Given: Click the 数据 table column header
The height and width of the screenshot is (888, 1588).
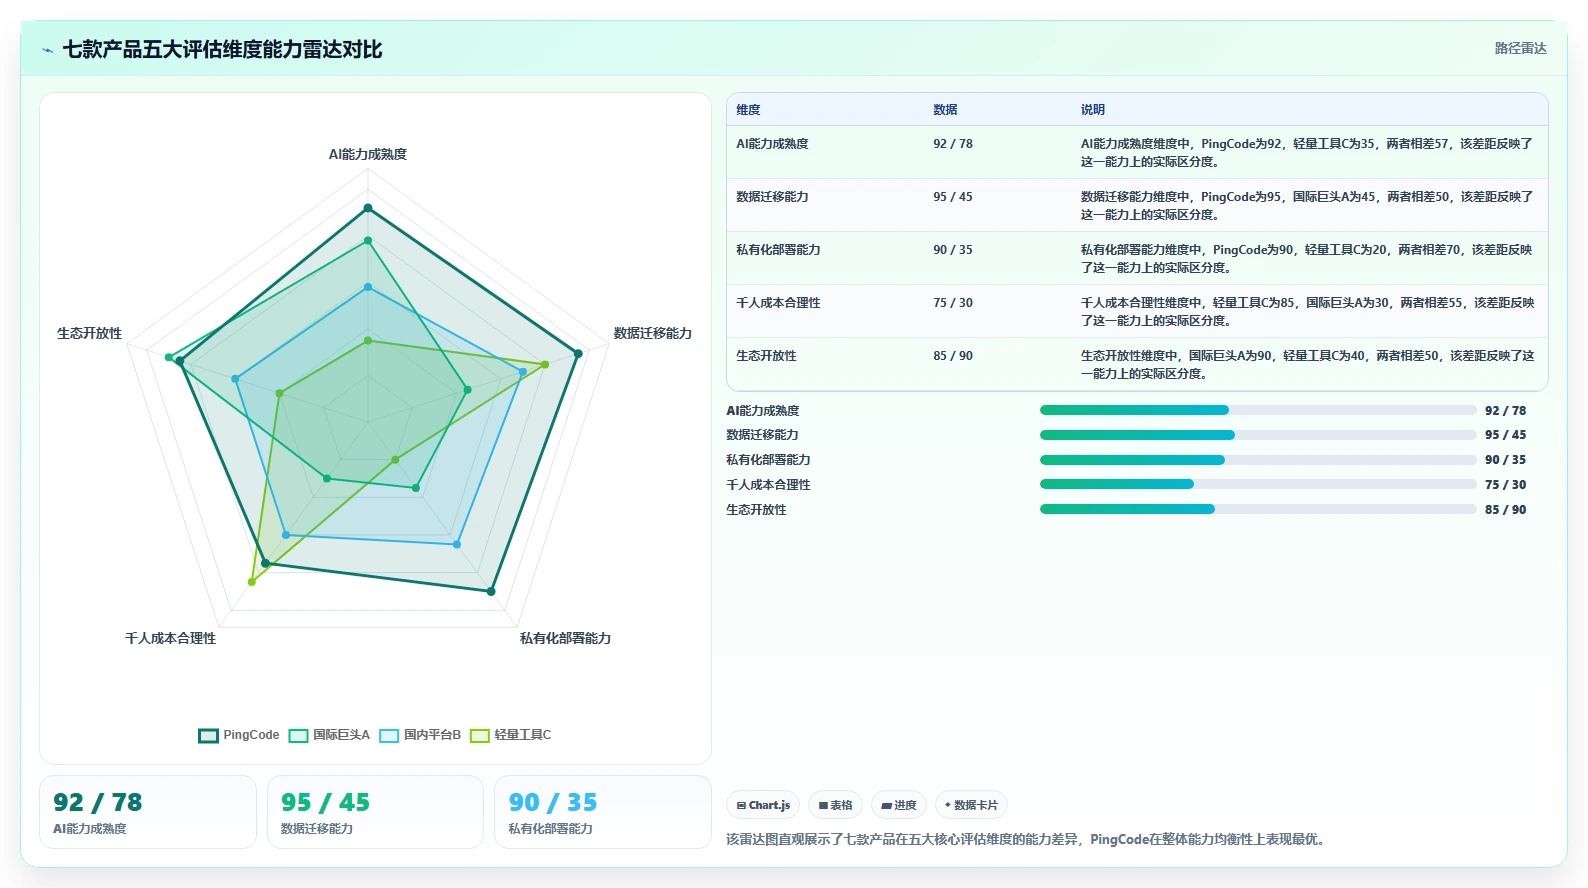Looking at the screenshot, I should [945, 110].
